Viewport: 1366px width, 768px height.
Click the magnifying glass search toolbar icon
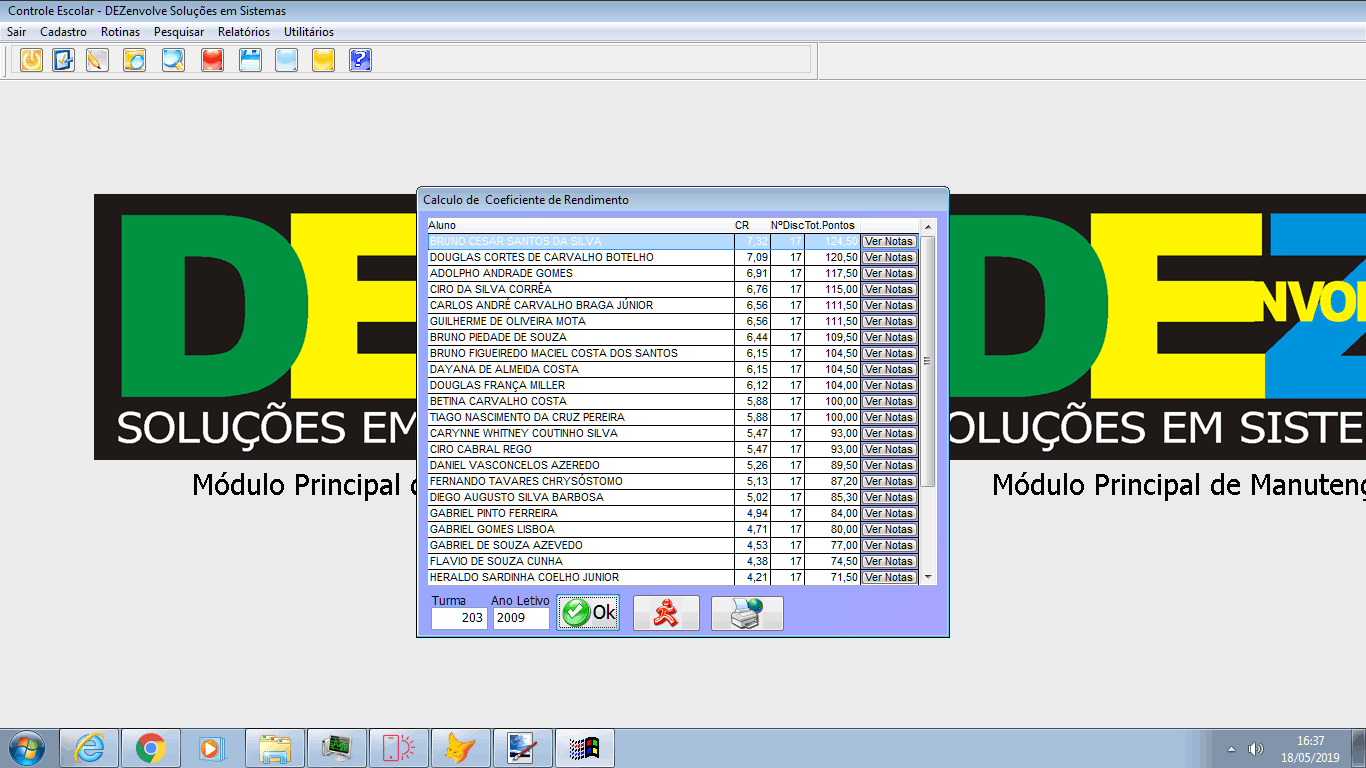click(x=173, y=60)
